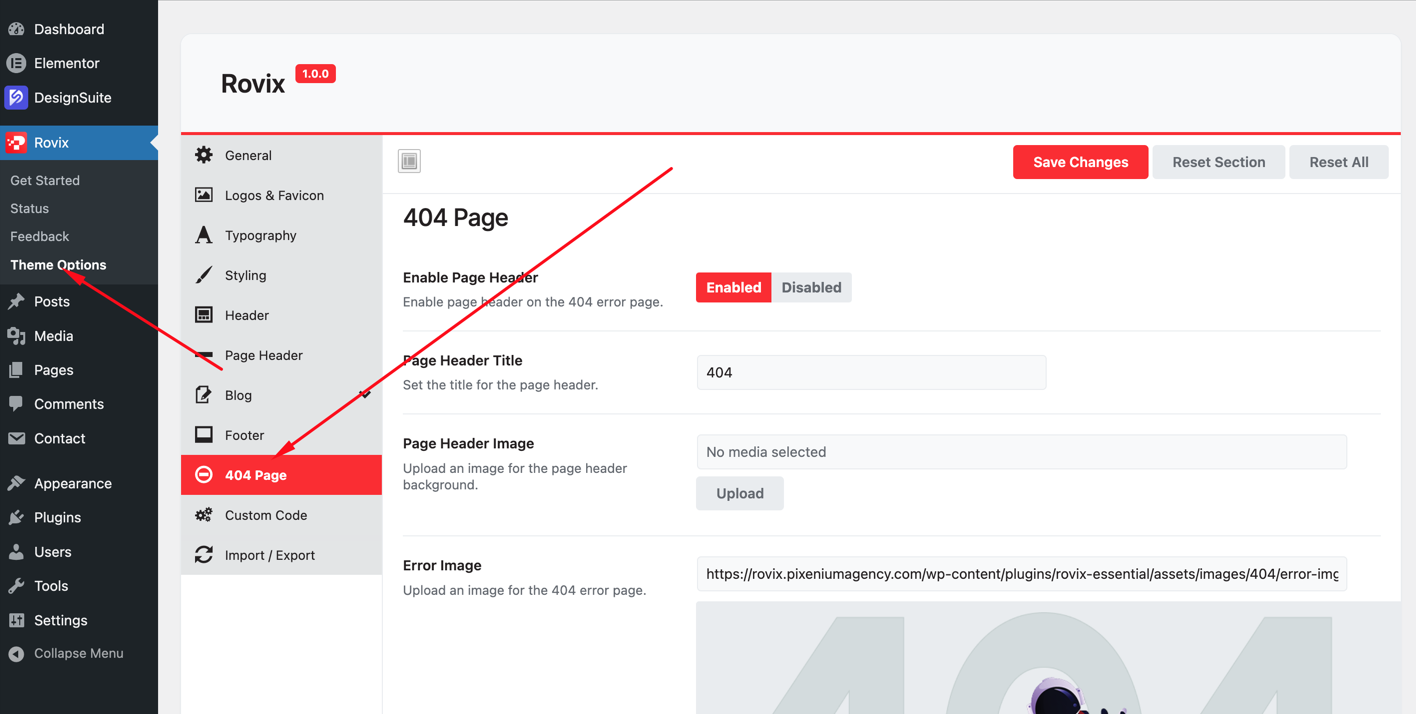Click the Error Image URL field

coord(1021,574)
